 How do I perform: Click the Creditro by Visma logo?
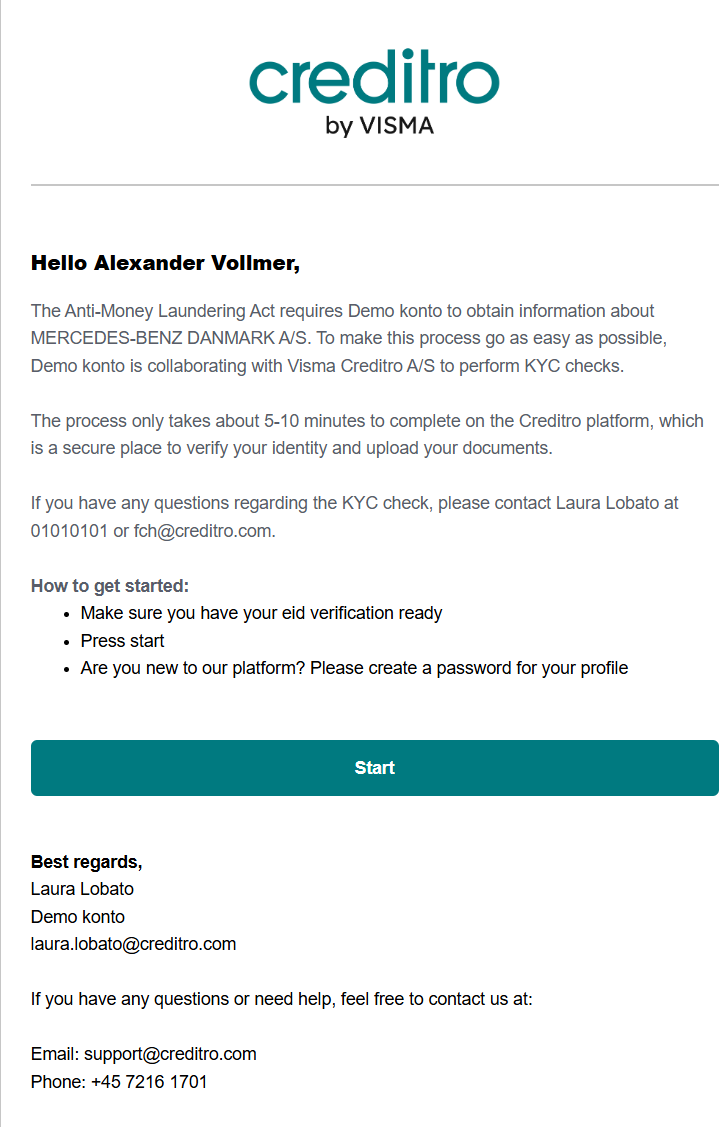pos(374,93)
